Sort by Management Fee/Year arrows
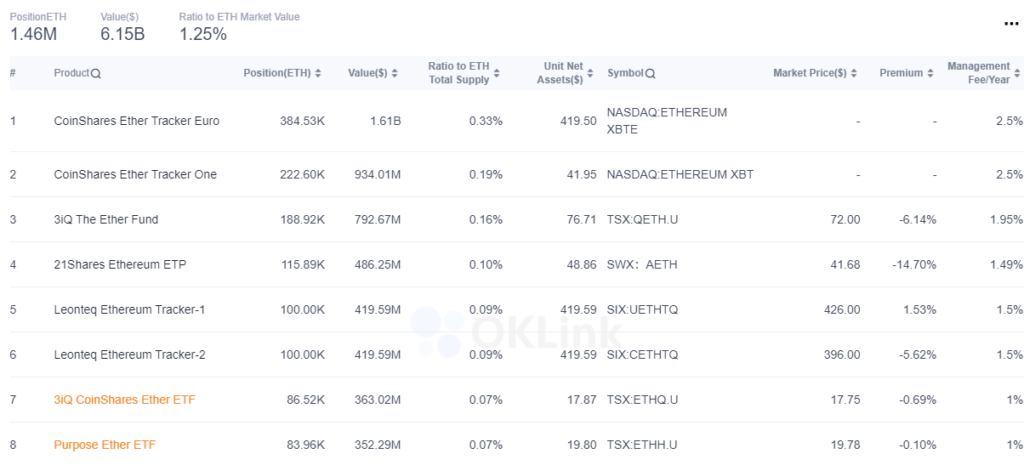This screenshot has width=1024, height=465. [1017, 73]
